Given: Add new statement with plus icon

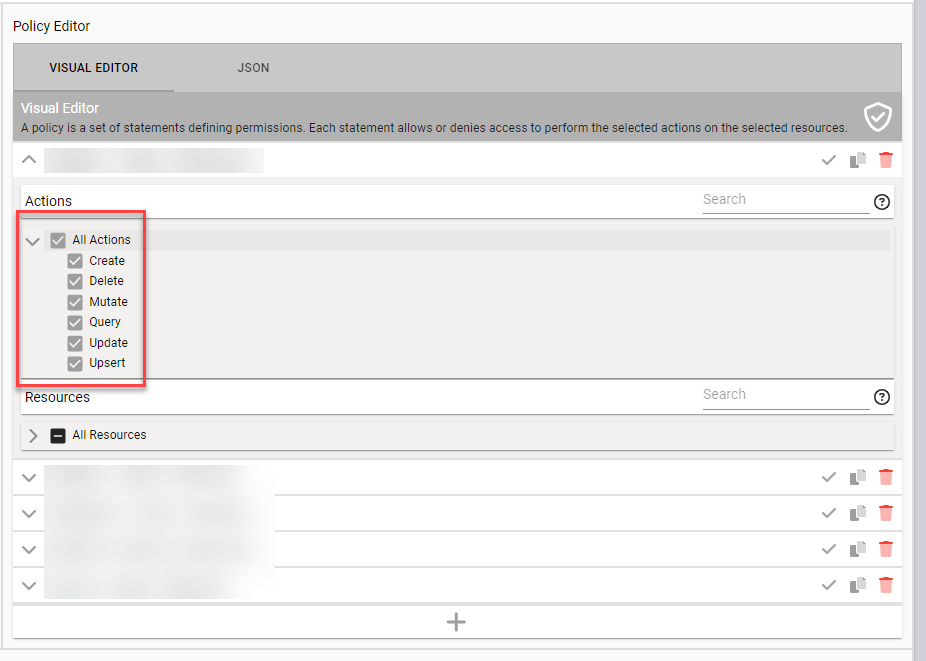Looking at the screenshot, I should [x=456, y=622].
